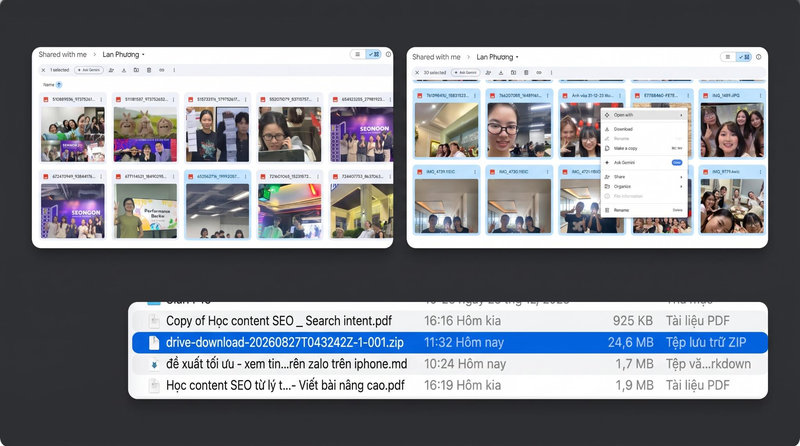Select grid layout in left Drive window
Viewport: 800px width, 446px height.
coord(373,54)
